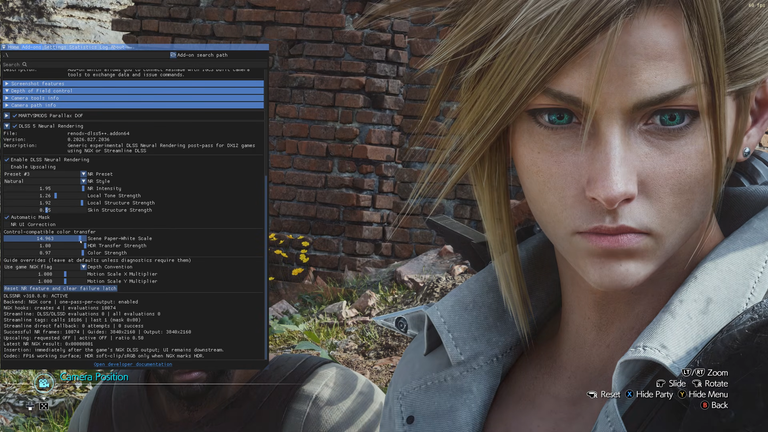The height and width of the screenshot is (432, 768).
Task: Toggle Enable DLSS Neural Rendering checkbox
Action: click(7, 160)
